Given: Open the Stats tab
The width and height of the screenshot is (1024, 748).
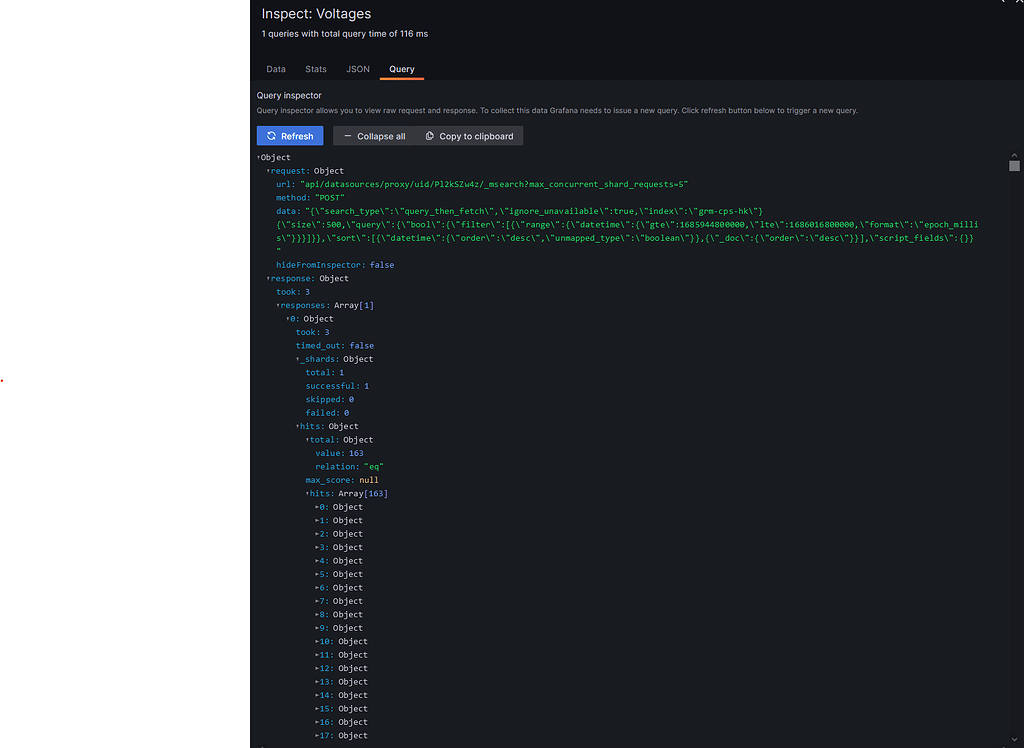Looking at the screenshot, I should (315, 68).
